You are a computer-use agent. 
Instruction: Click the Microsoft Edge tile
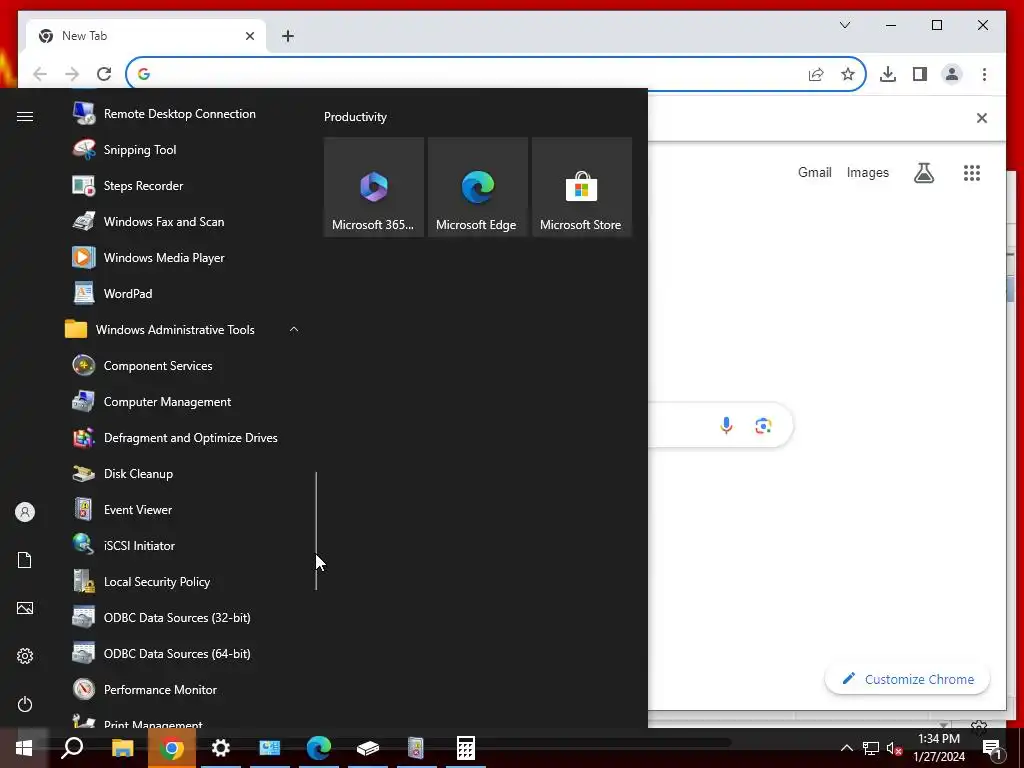pyautogui.click(x=477, y=187)
